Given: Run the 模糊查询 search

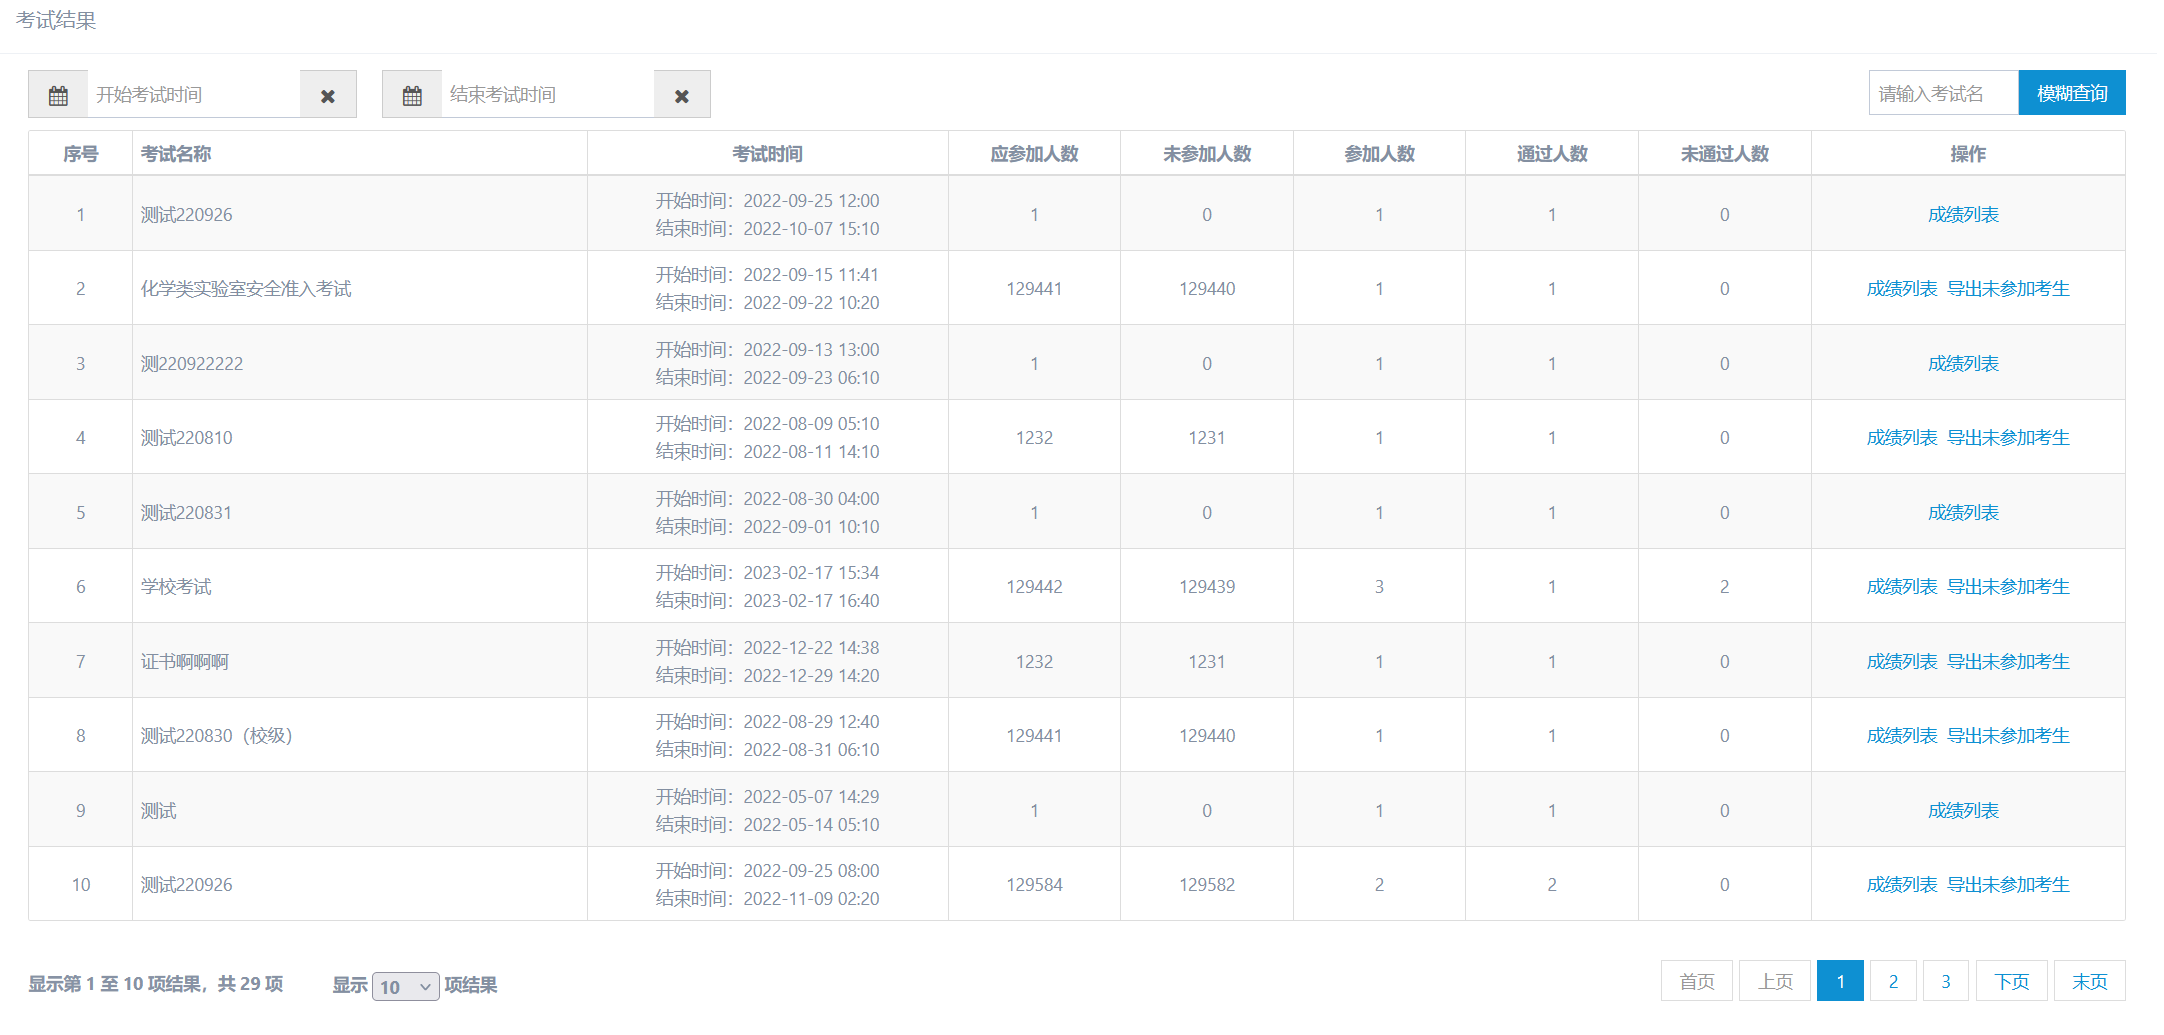Looking at the screenshot, I should click(2072, 93).
